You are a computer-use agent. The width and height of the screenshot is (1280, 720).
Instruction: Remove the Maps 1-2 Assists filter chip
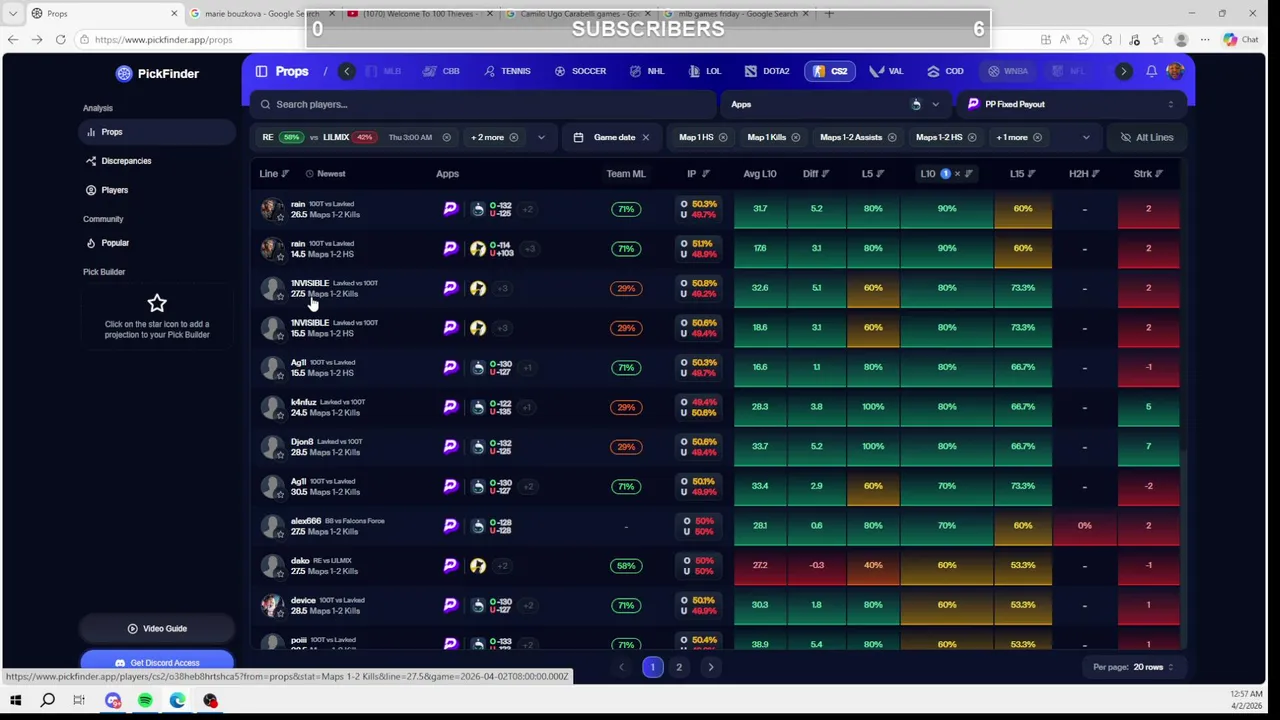pos(891,137)
